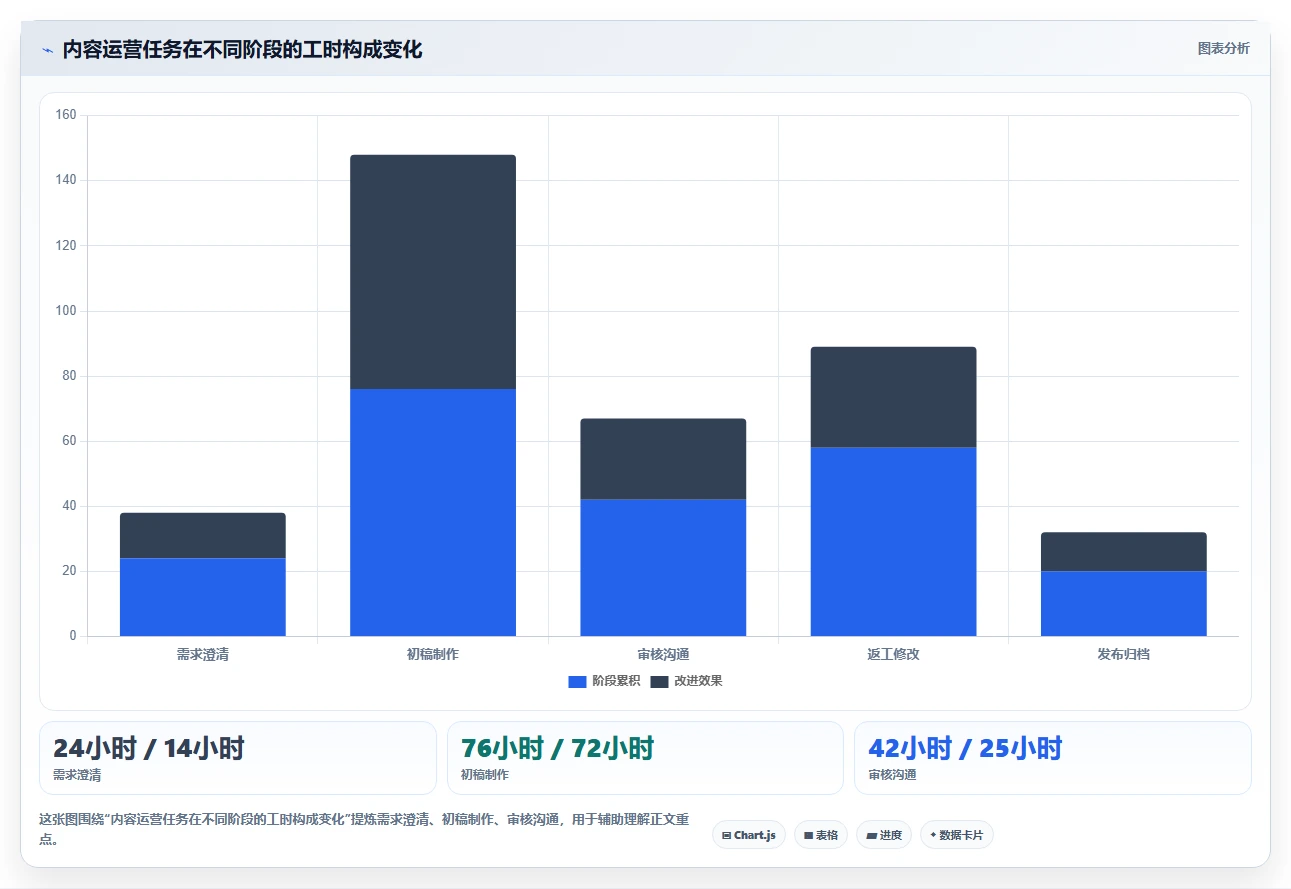Click the blue bar segment for 需求澄清
The image size is (1291, 889).
click(203, 597)
